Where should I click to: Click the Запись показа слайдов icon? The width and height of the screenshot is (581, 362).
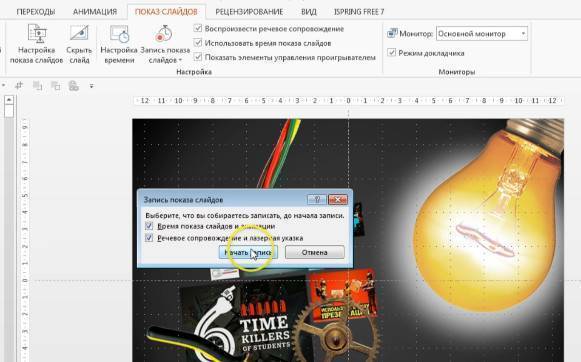[163, 33]
